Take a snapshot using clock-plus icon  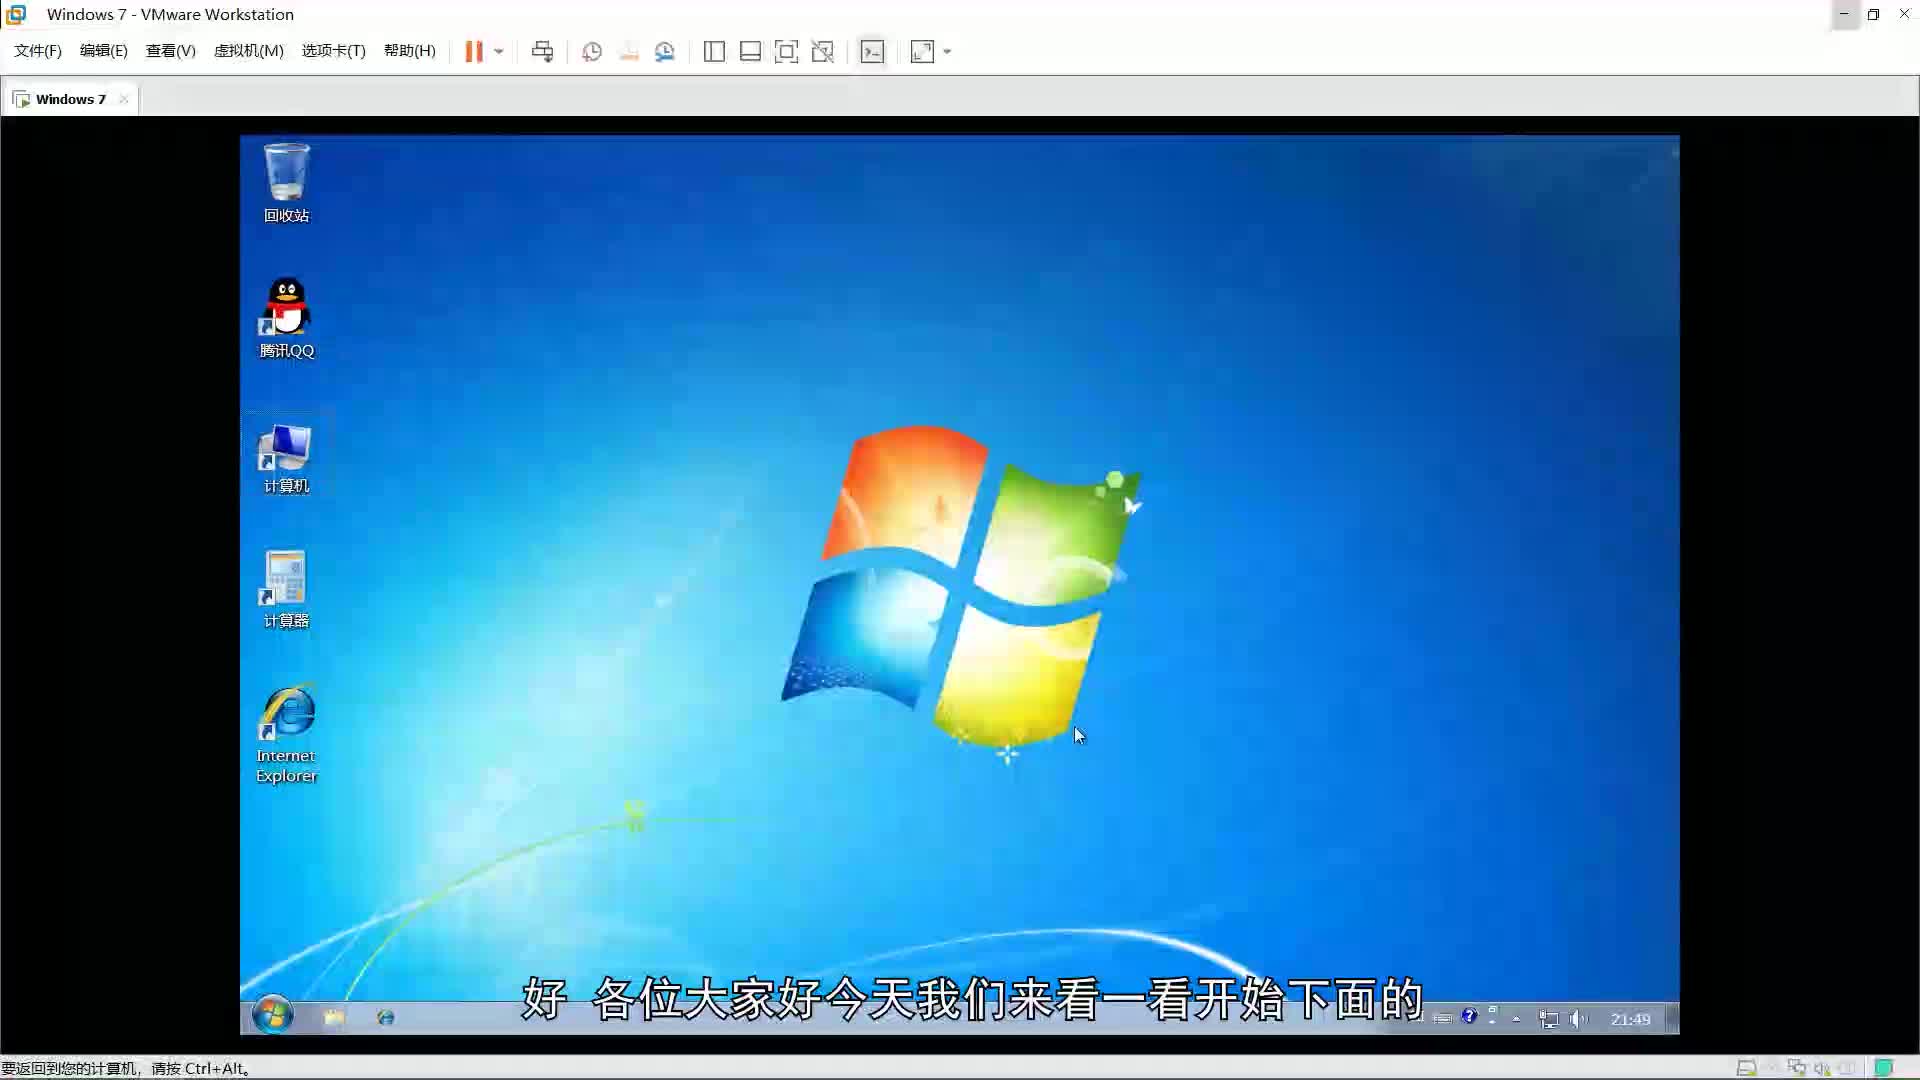592,51
